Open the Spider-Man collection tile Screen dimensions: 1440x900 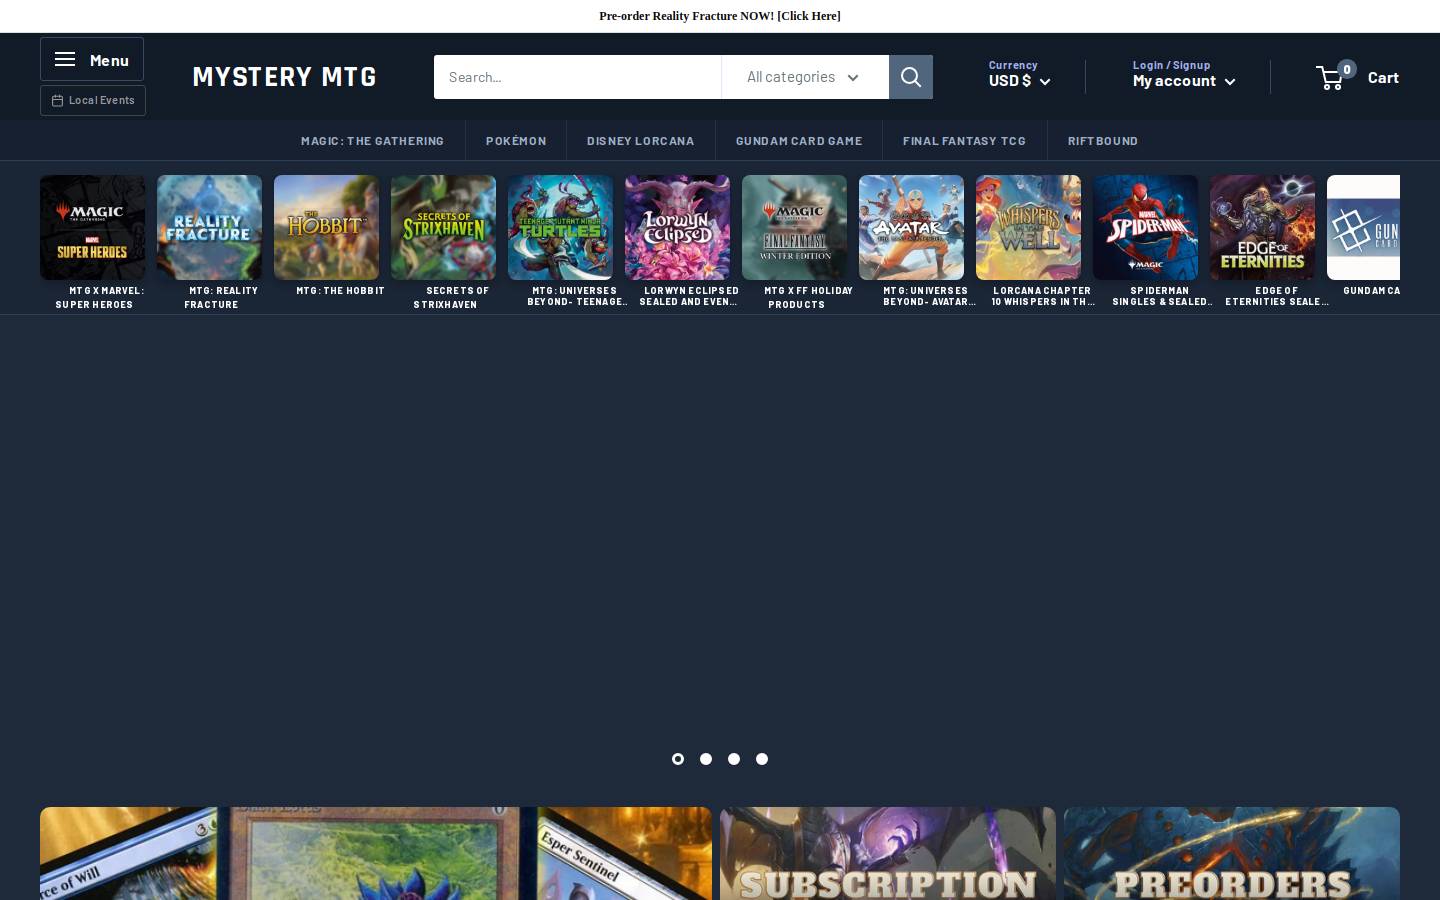(1145, 227)
